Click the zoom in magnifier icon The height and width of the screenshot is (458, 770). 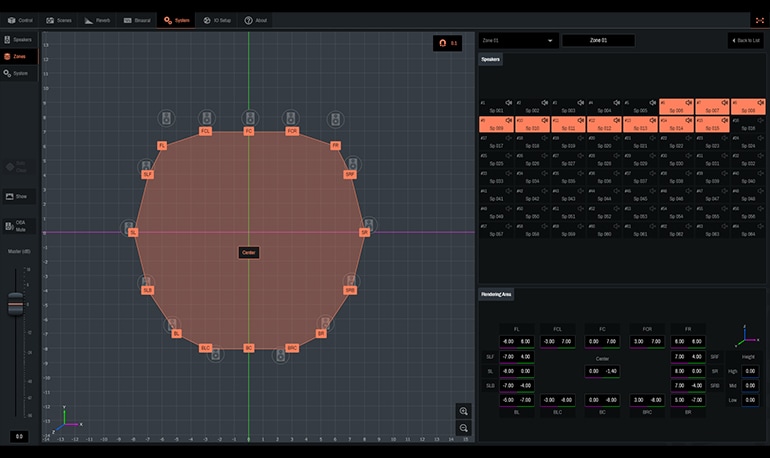[x=463, y=411]
